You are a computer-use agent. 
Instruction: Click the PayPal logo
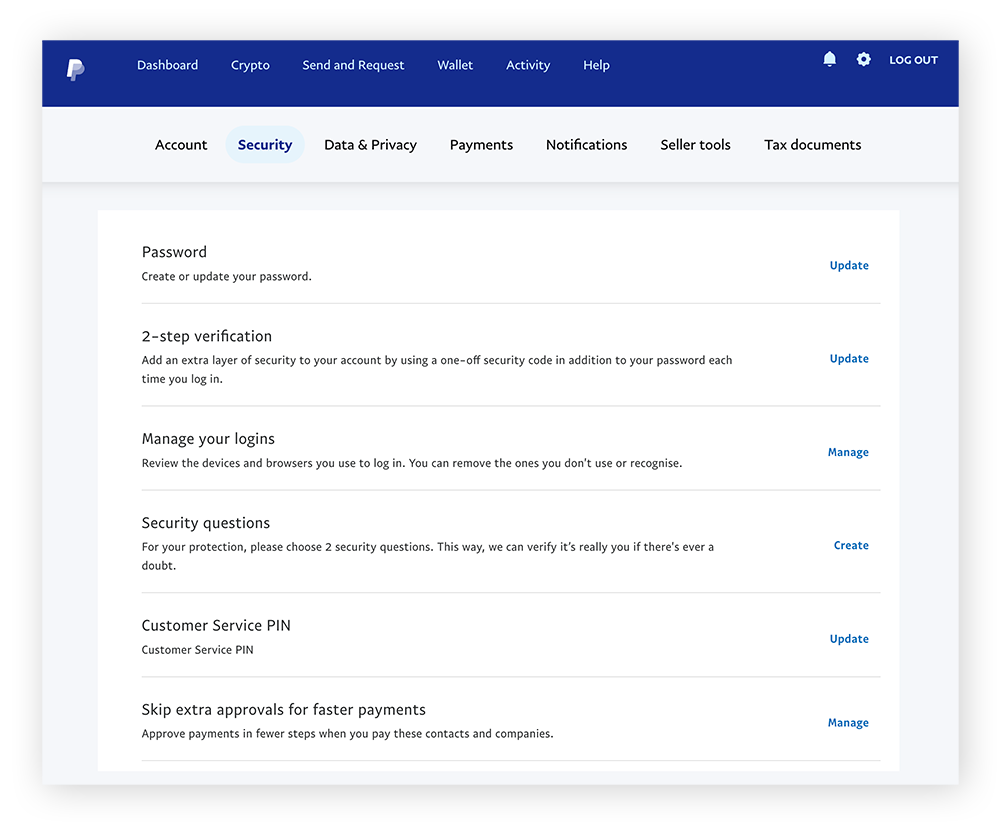74,70
